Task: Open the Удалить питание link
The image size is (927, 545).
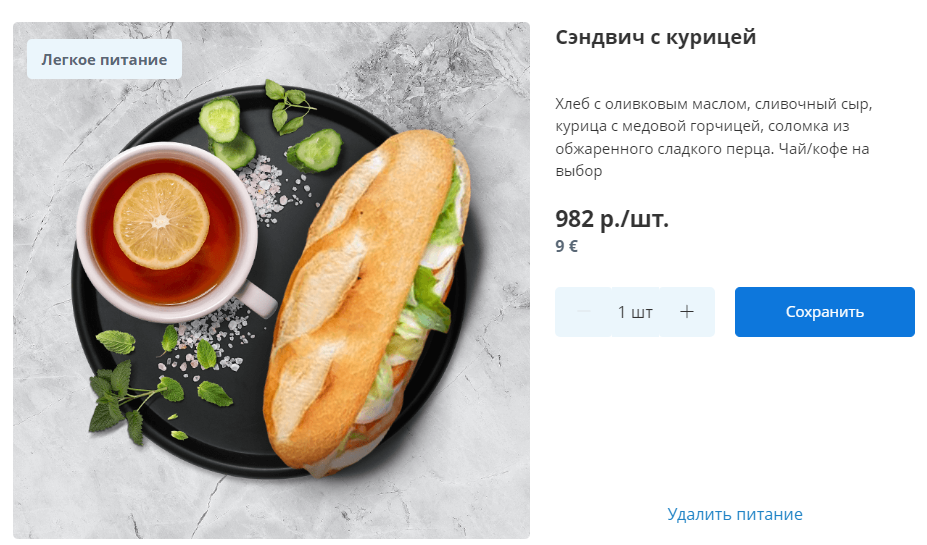Action: 734,514
